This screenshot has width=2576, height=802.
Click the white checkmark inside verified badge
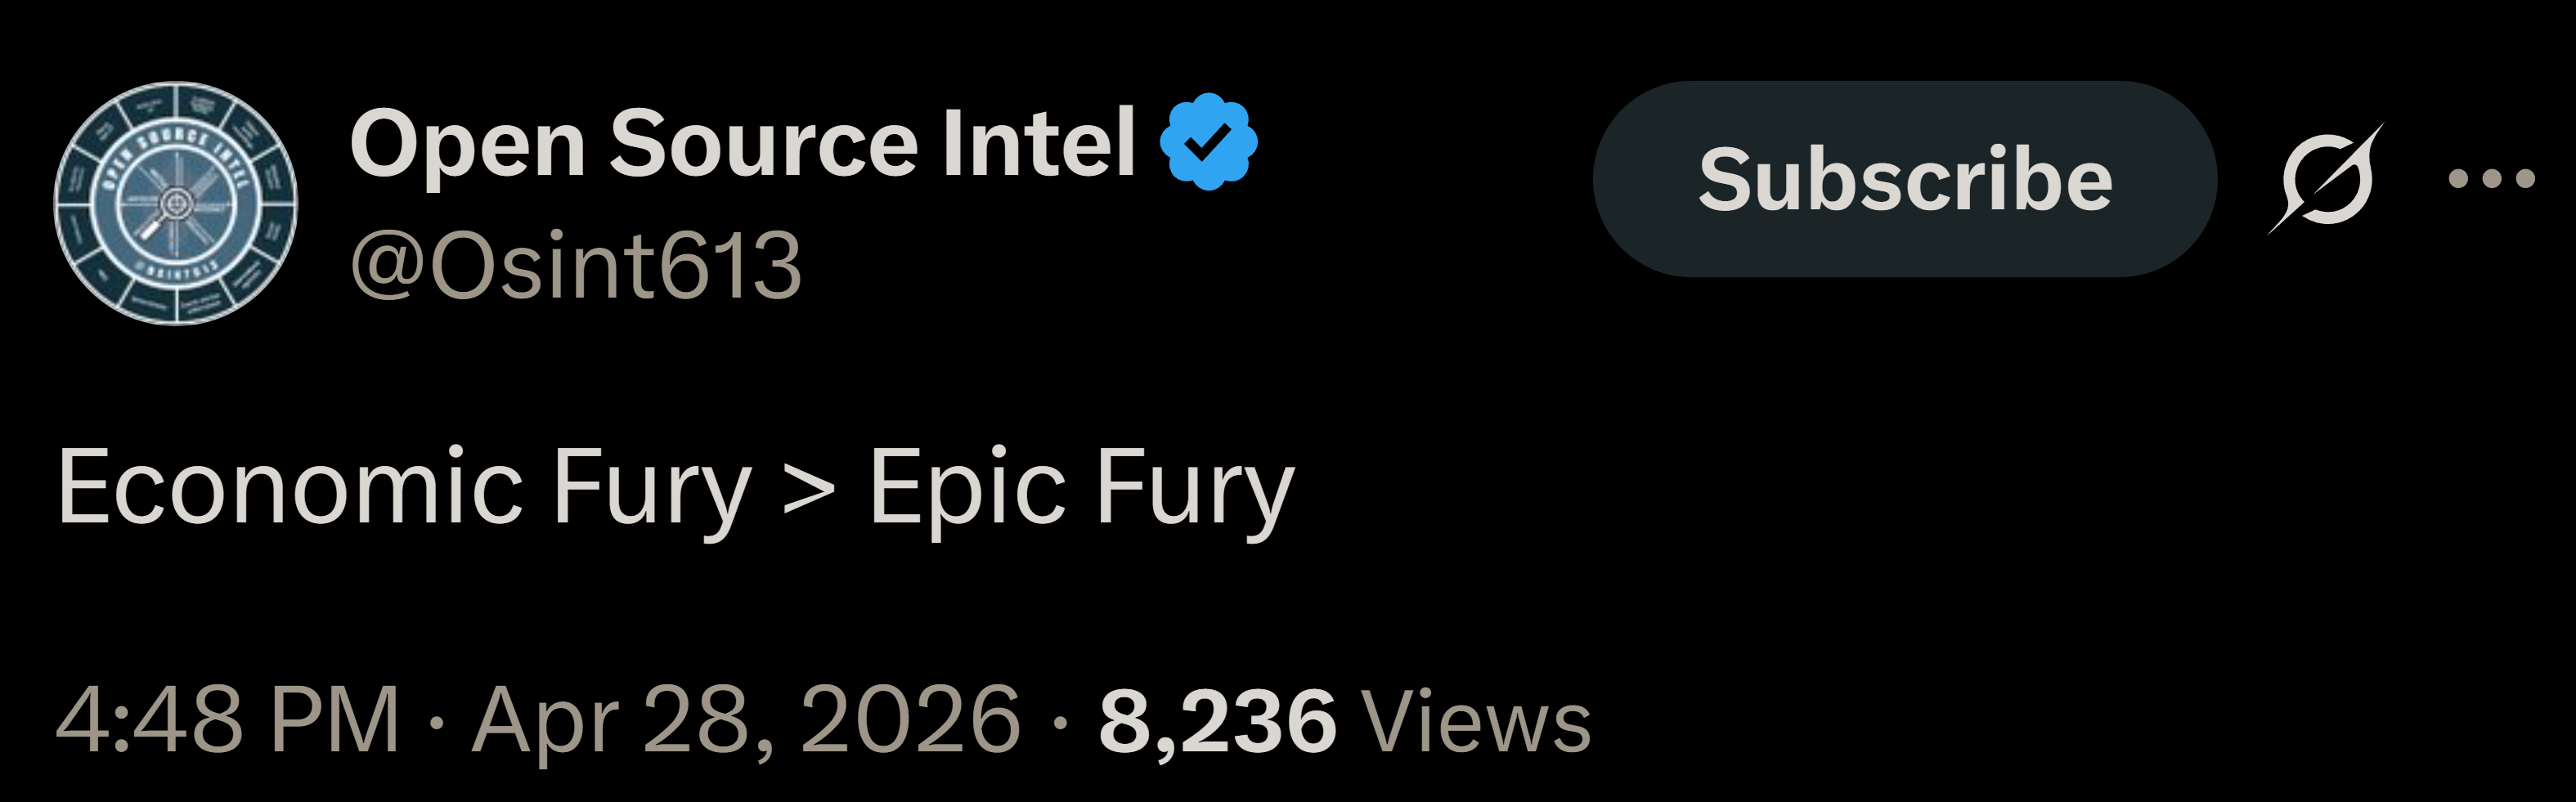[1208, 142]
